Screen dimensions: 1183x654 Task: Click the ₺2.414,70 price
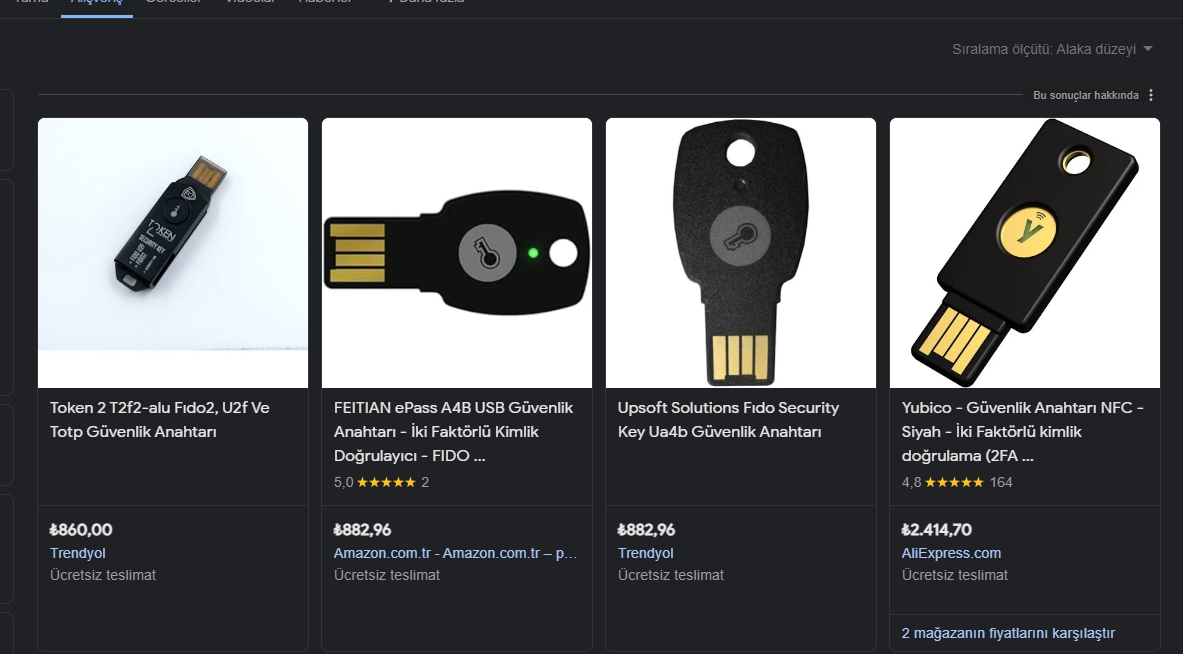[x=936, y=530]
